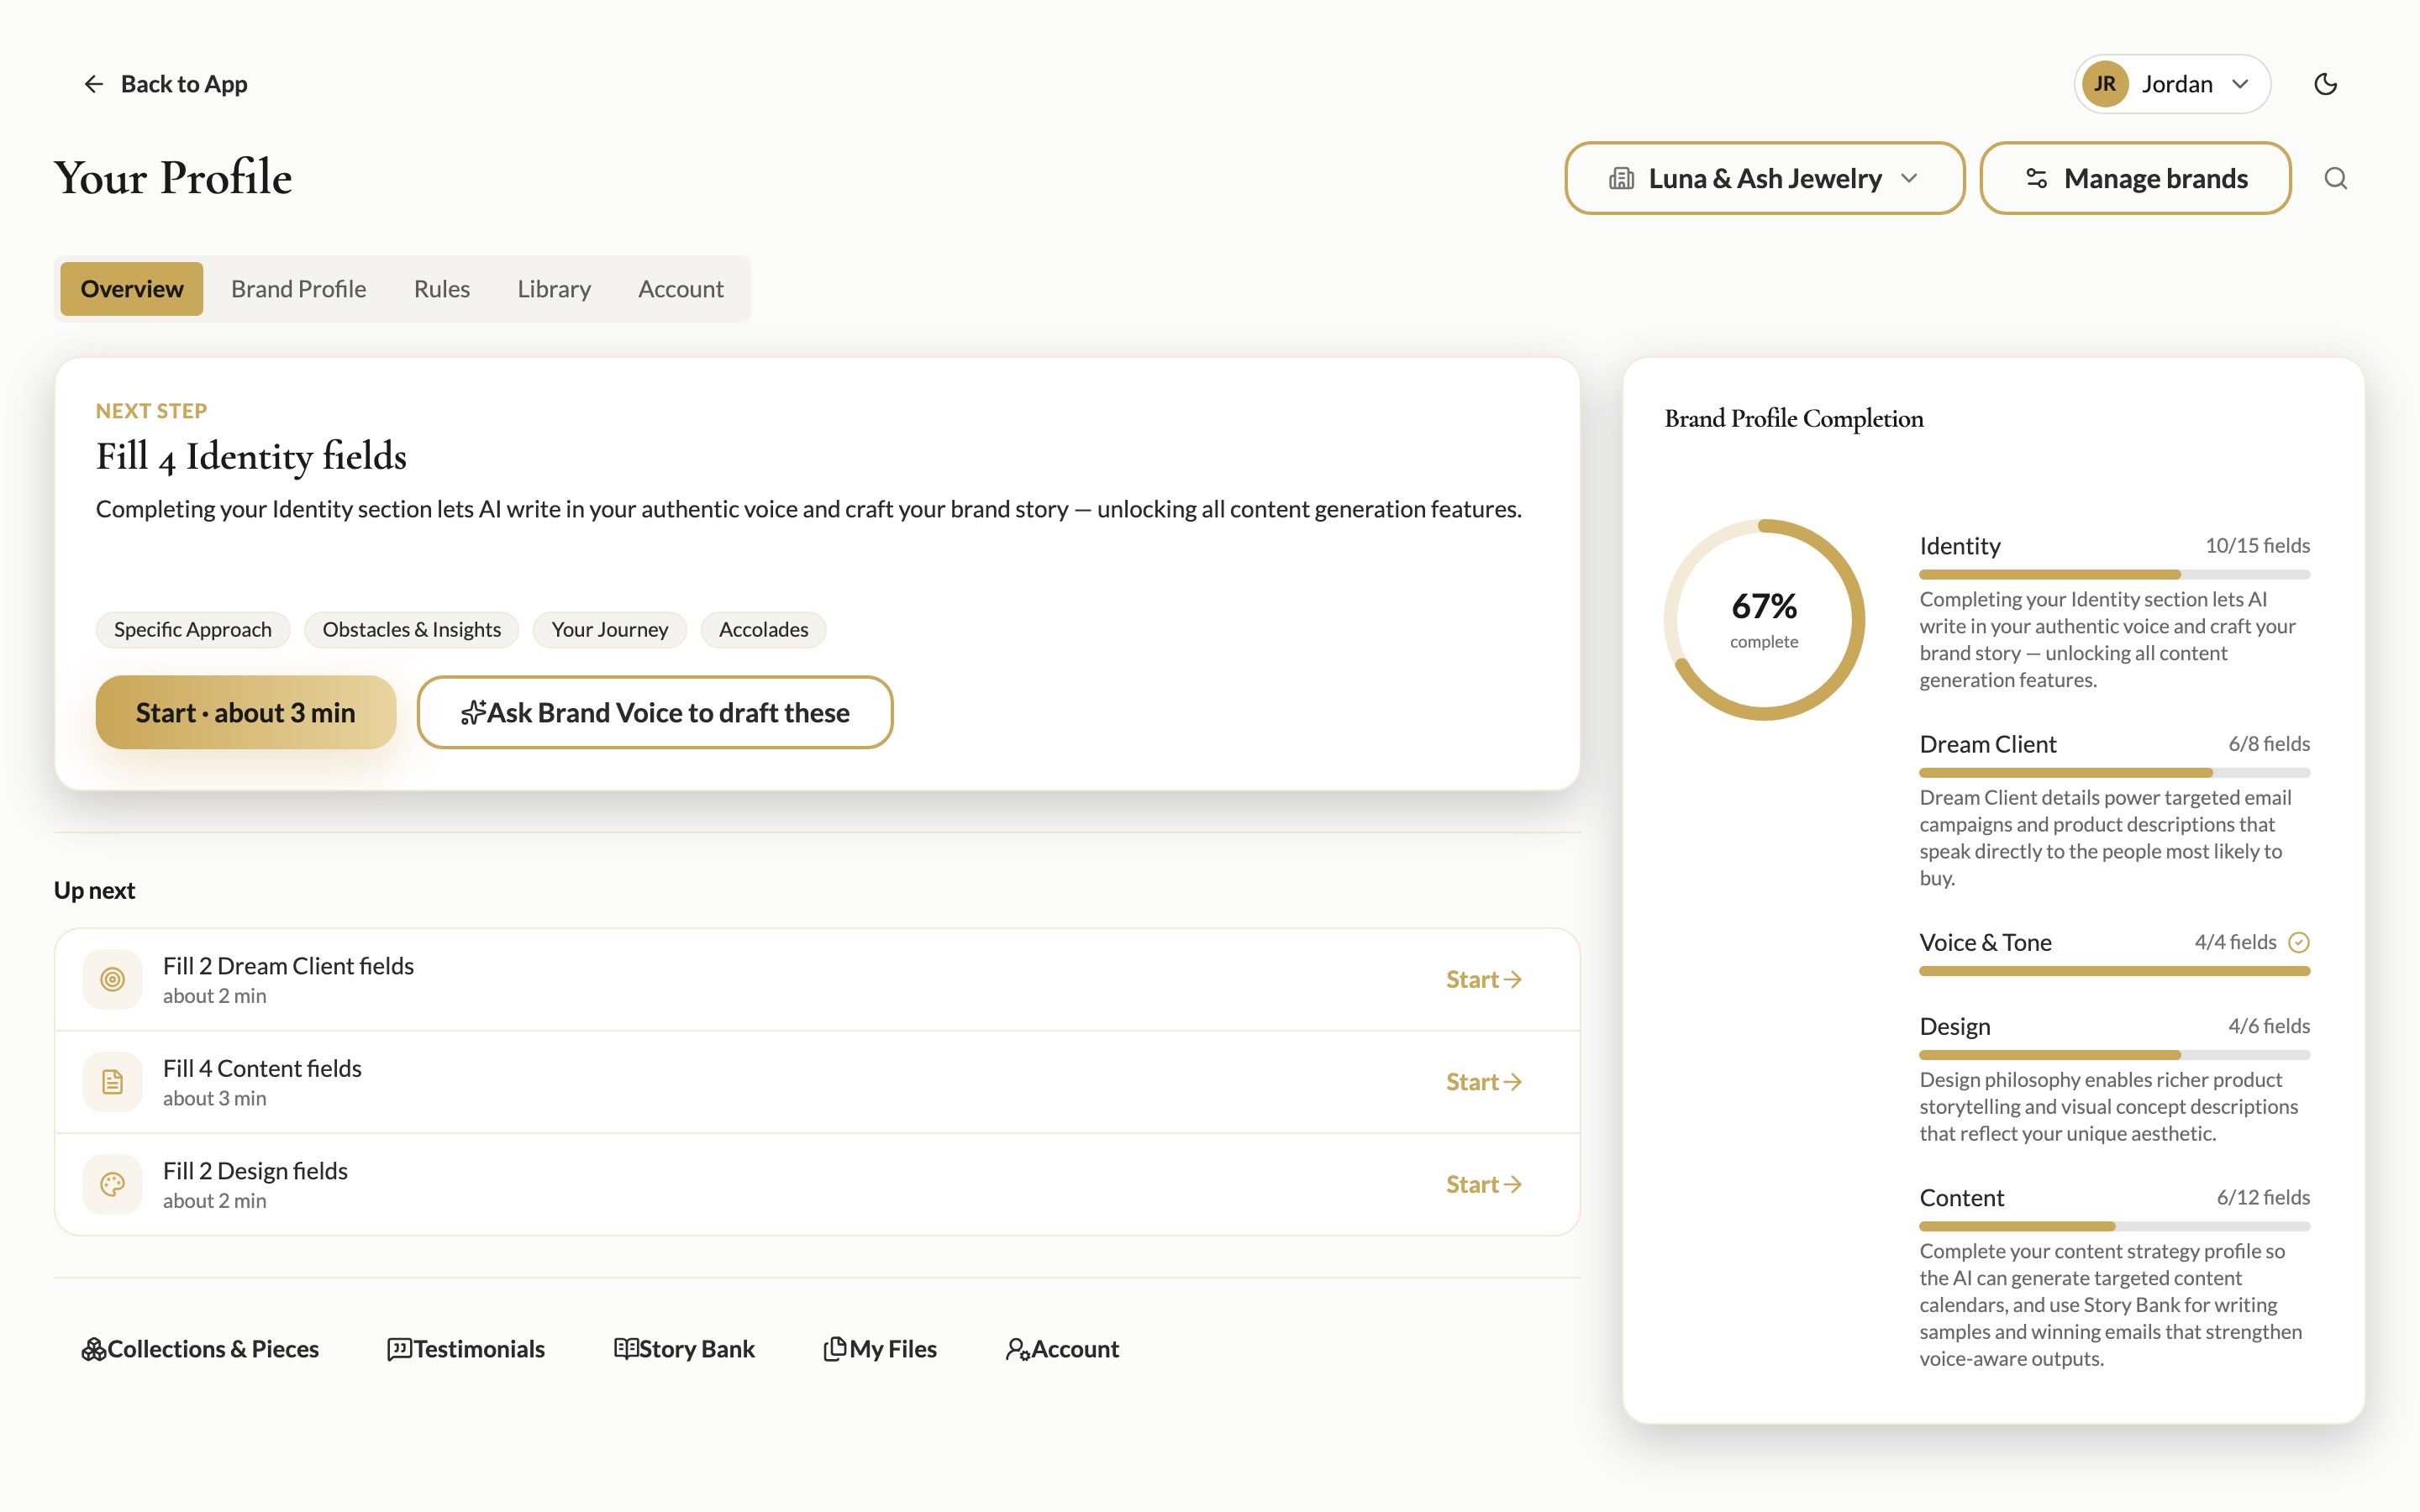Click the back arrow icon
The width and height of the screenshot is (2420, 1512).
(94, 84)
